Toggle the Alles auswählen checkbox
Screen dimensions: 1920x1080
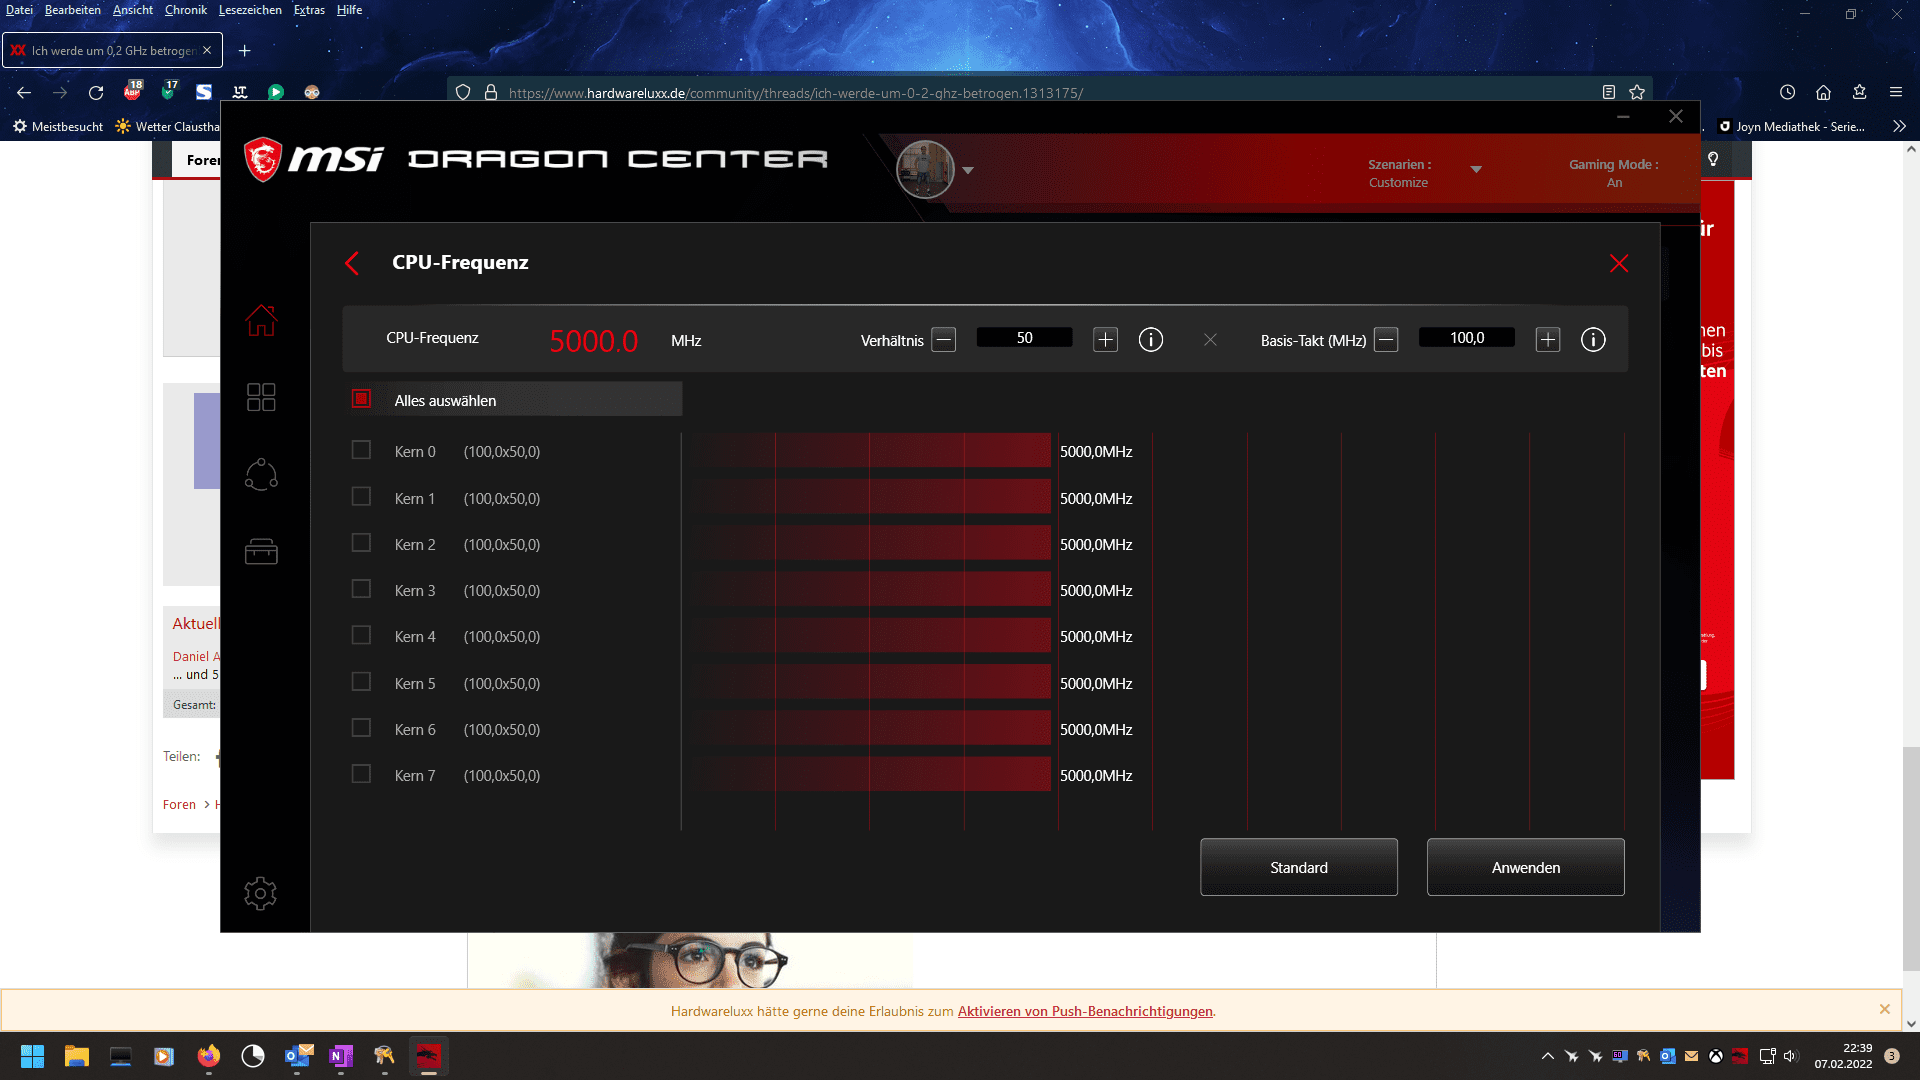pyautogui.click(x=361, y=399)
